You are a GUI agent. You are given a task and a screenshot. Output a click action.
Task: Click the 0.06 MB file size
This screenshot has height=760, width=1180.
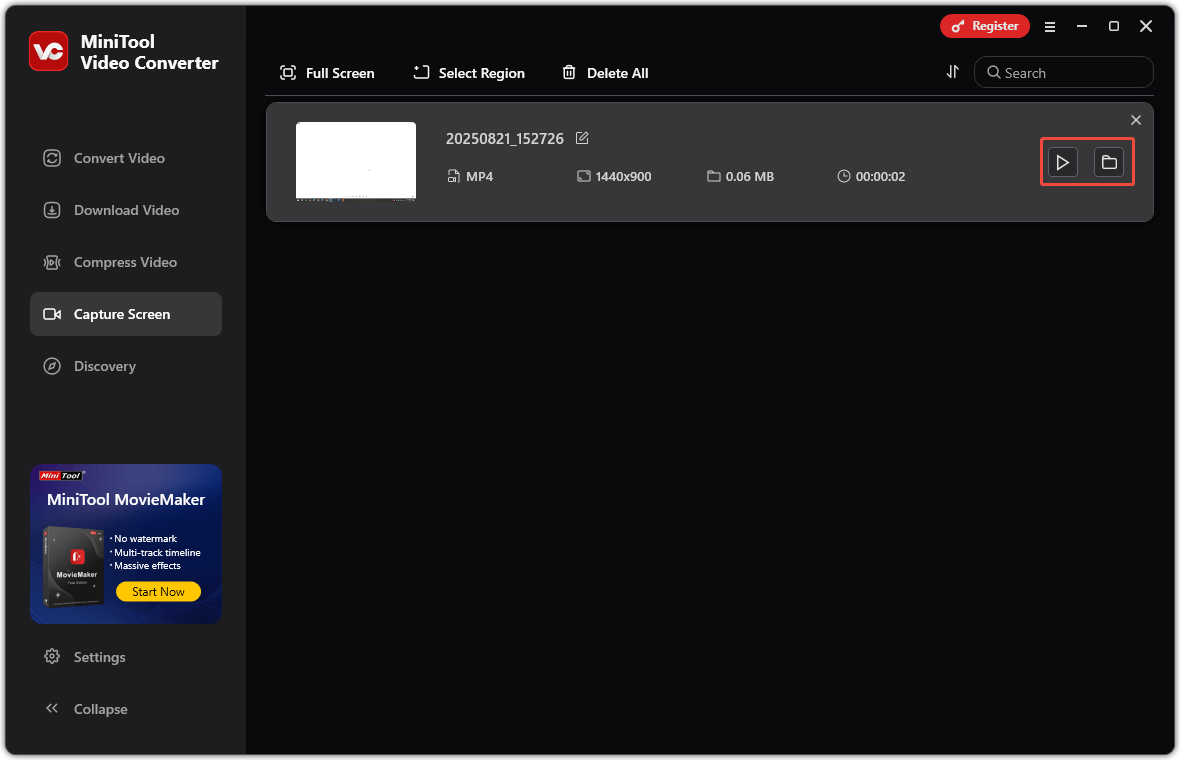750,176
